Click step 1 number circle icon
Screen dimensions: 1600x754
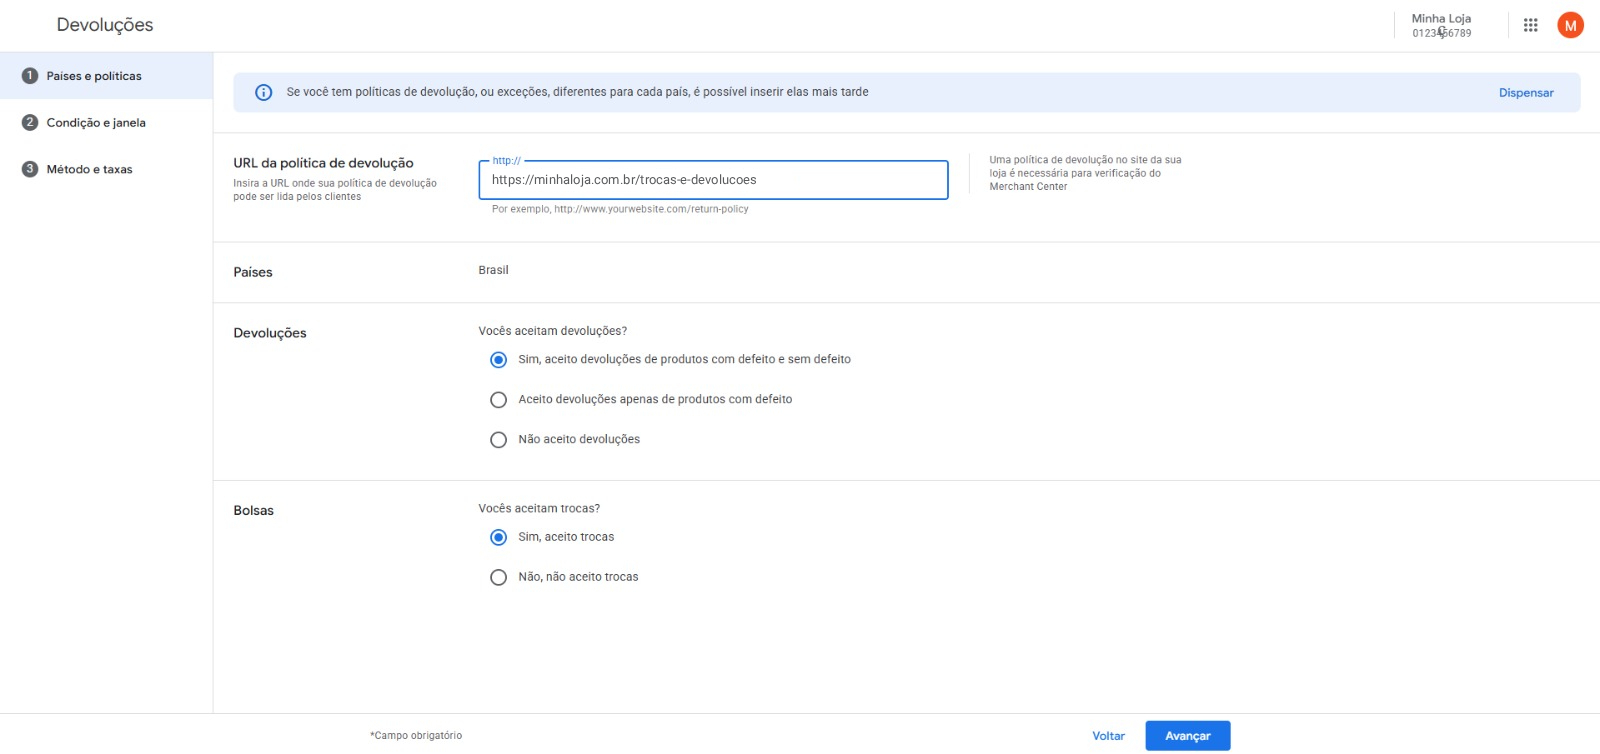[x=30, y=76]
